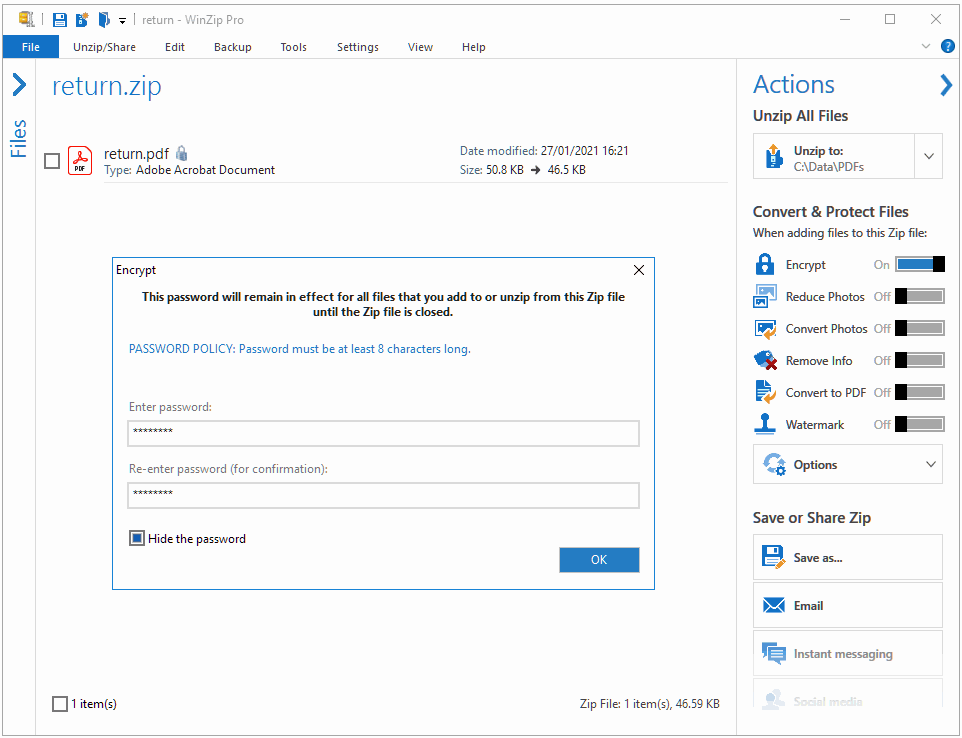Click the Type: Adobe Acrobat Document text

190,170
